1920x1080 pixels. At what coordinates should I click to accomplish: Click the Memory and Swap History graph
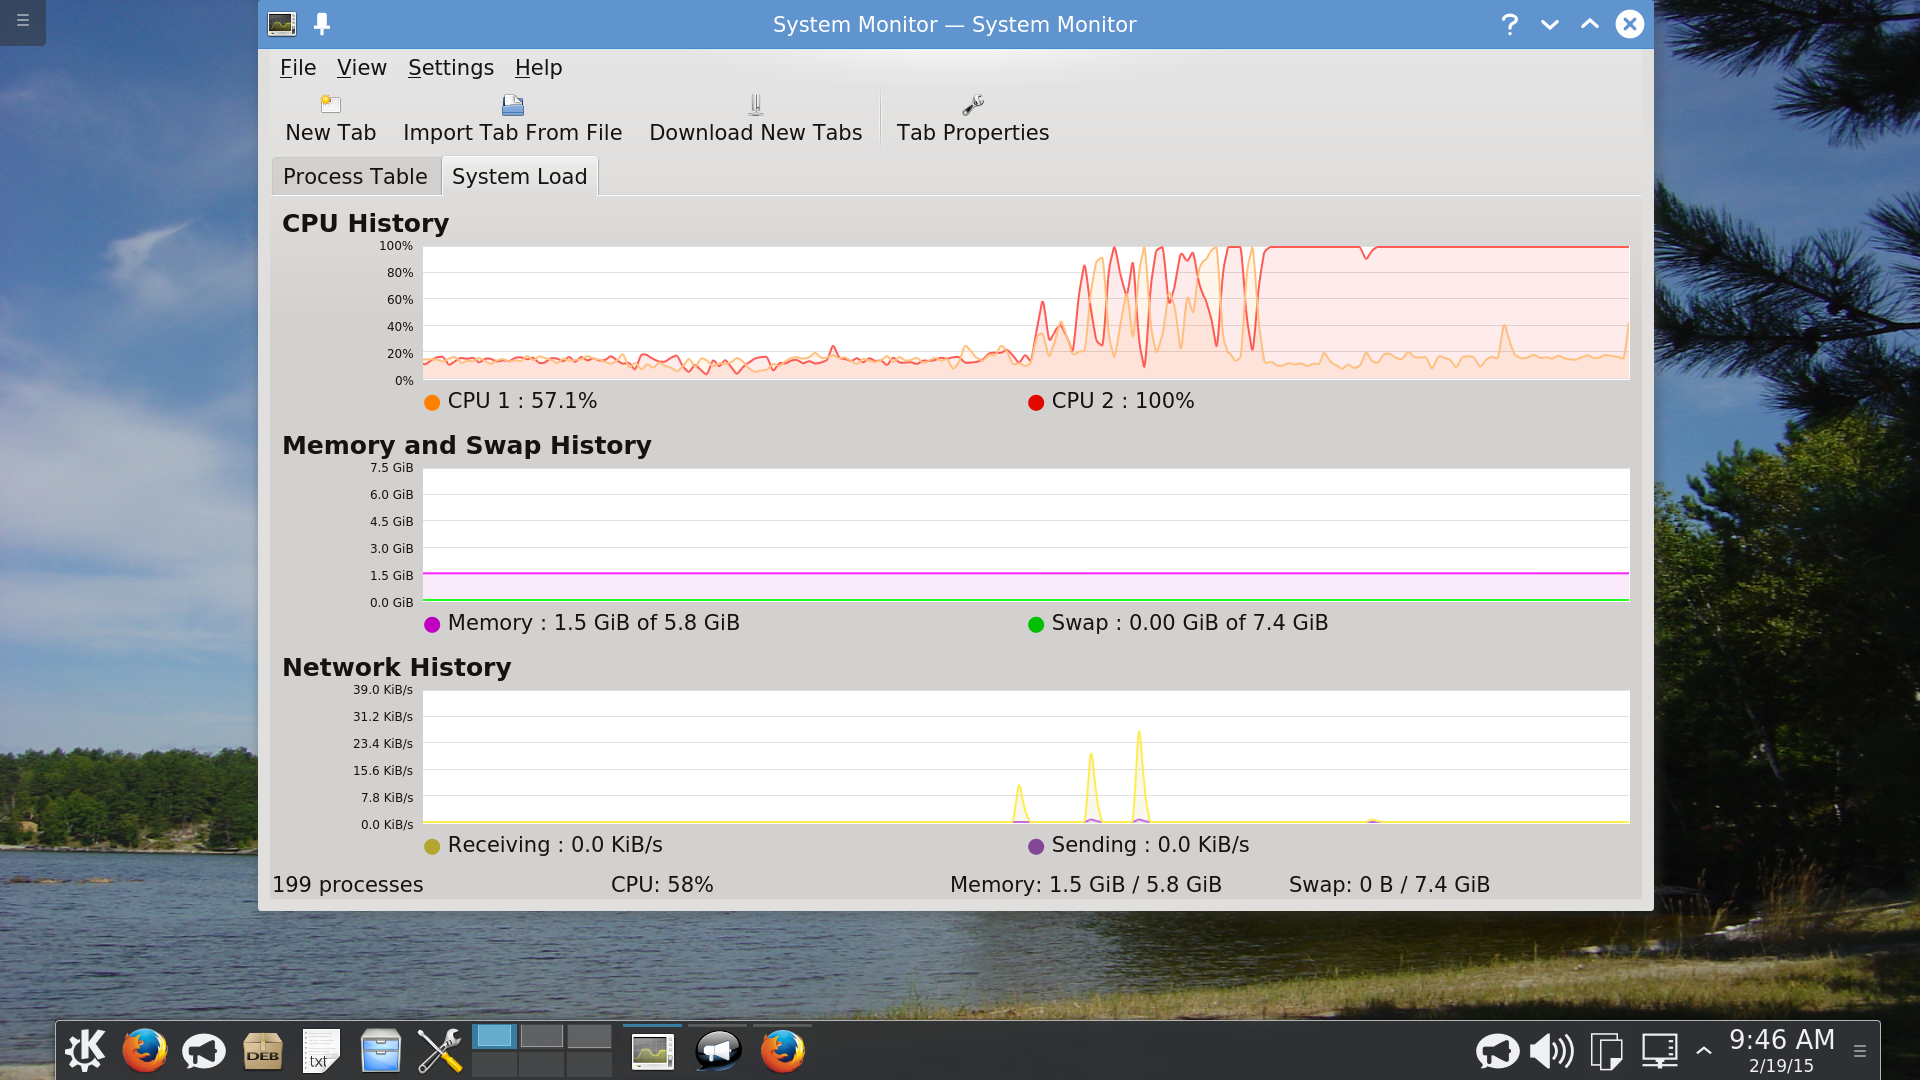[1026, 535]
